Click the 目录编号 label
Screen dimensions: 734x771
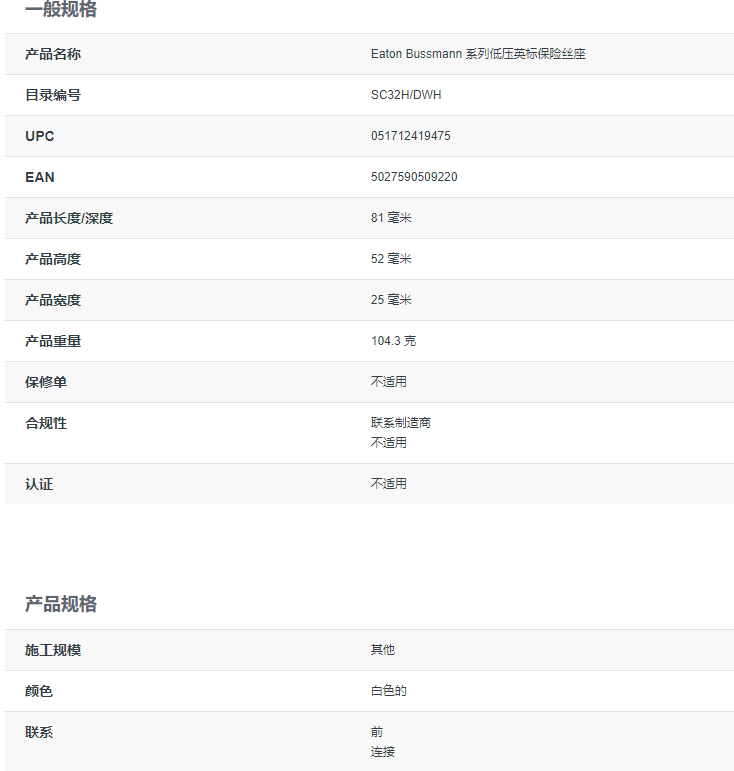tap(53, 95)
